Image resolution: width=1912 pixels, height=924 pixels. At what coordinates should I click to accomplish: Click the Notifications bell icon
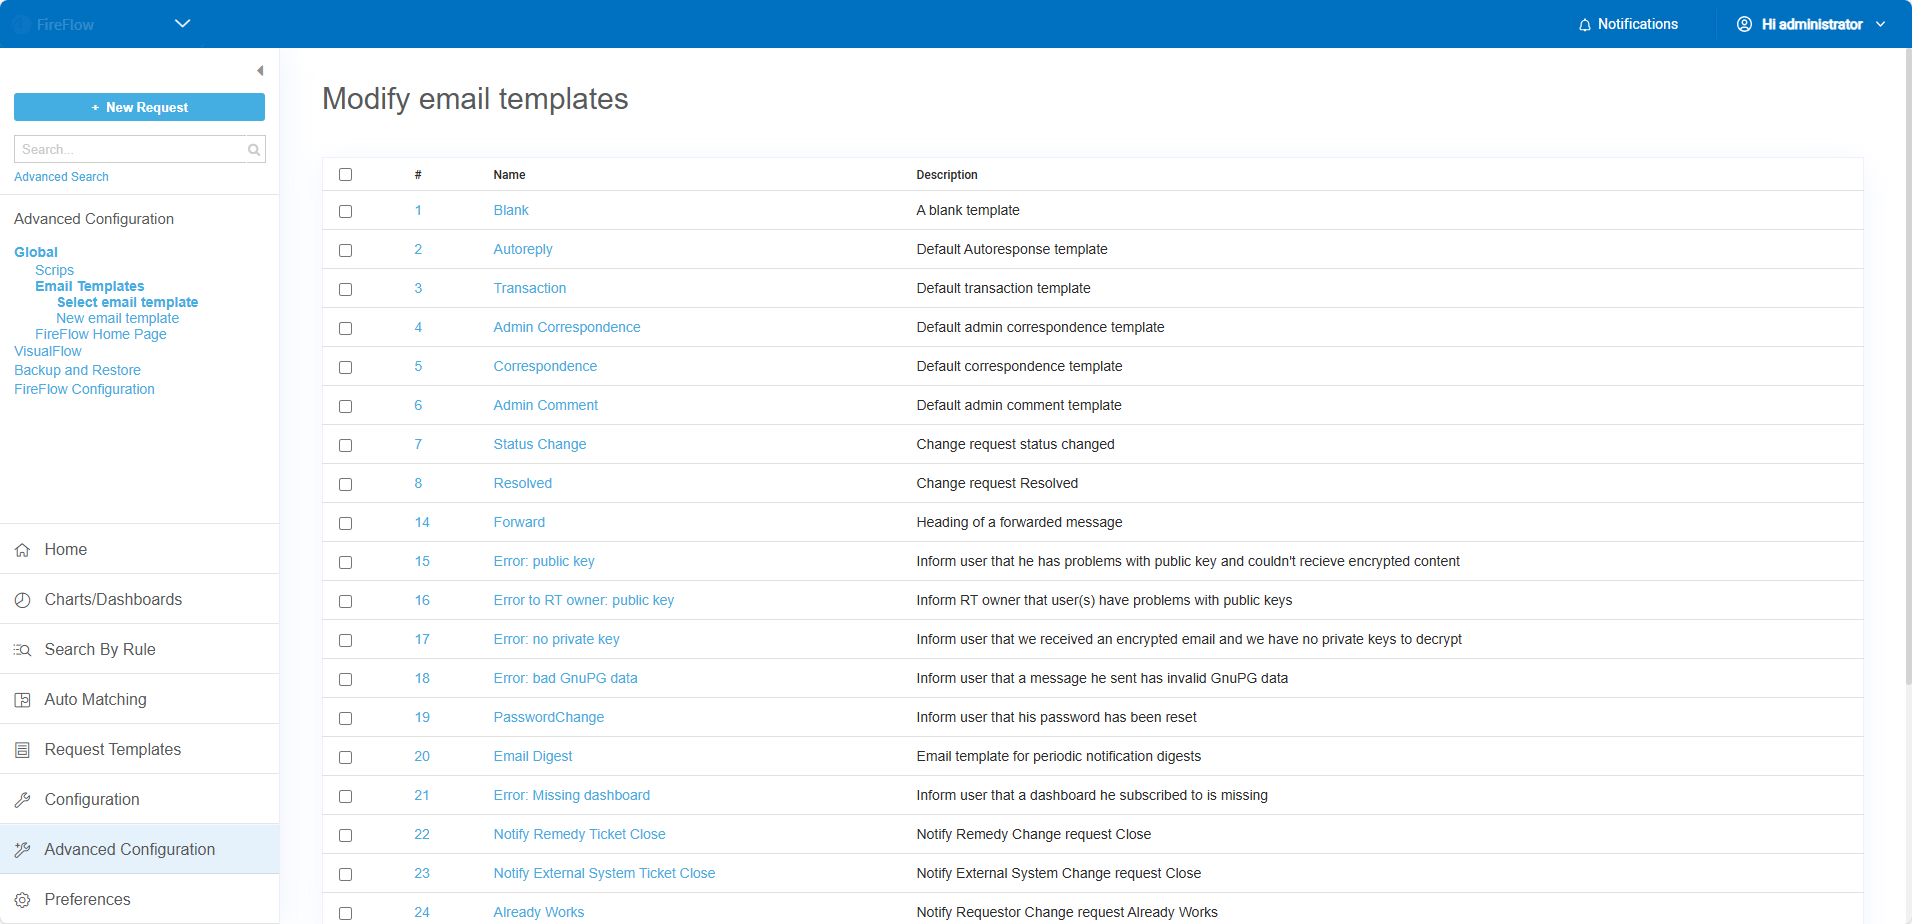tap(1584, 25)
